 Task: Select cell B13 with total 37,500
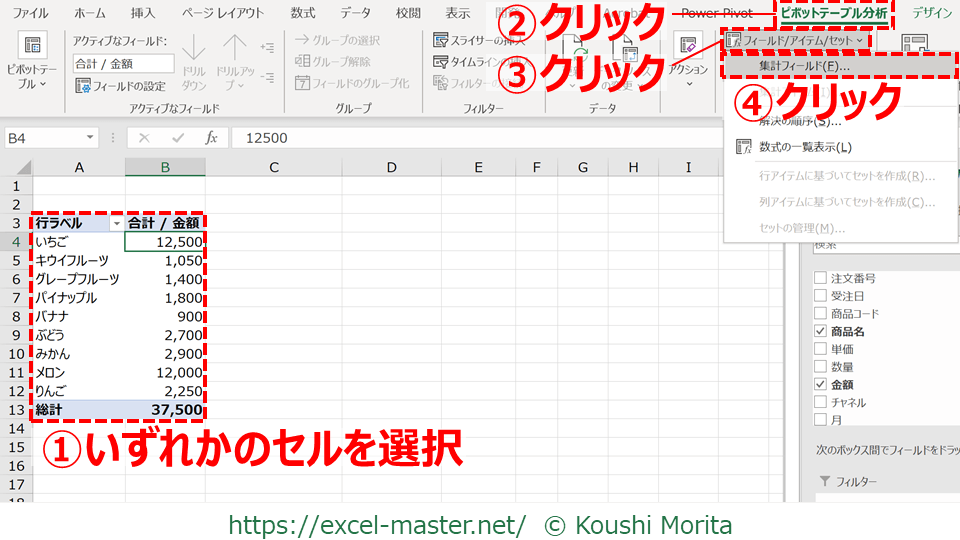click(x=165, y=410)
